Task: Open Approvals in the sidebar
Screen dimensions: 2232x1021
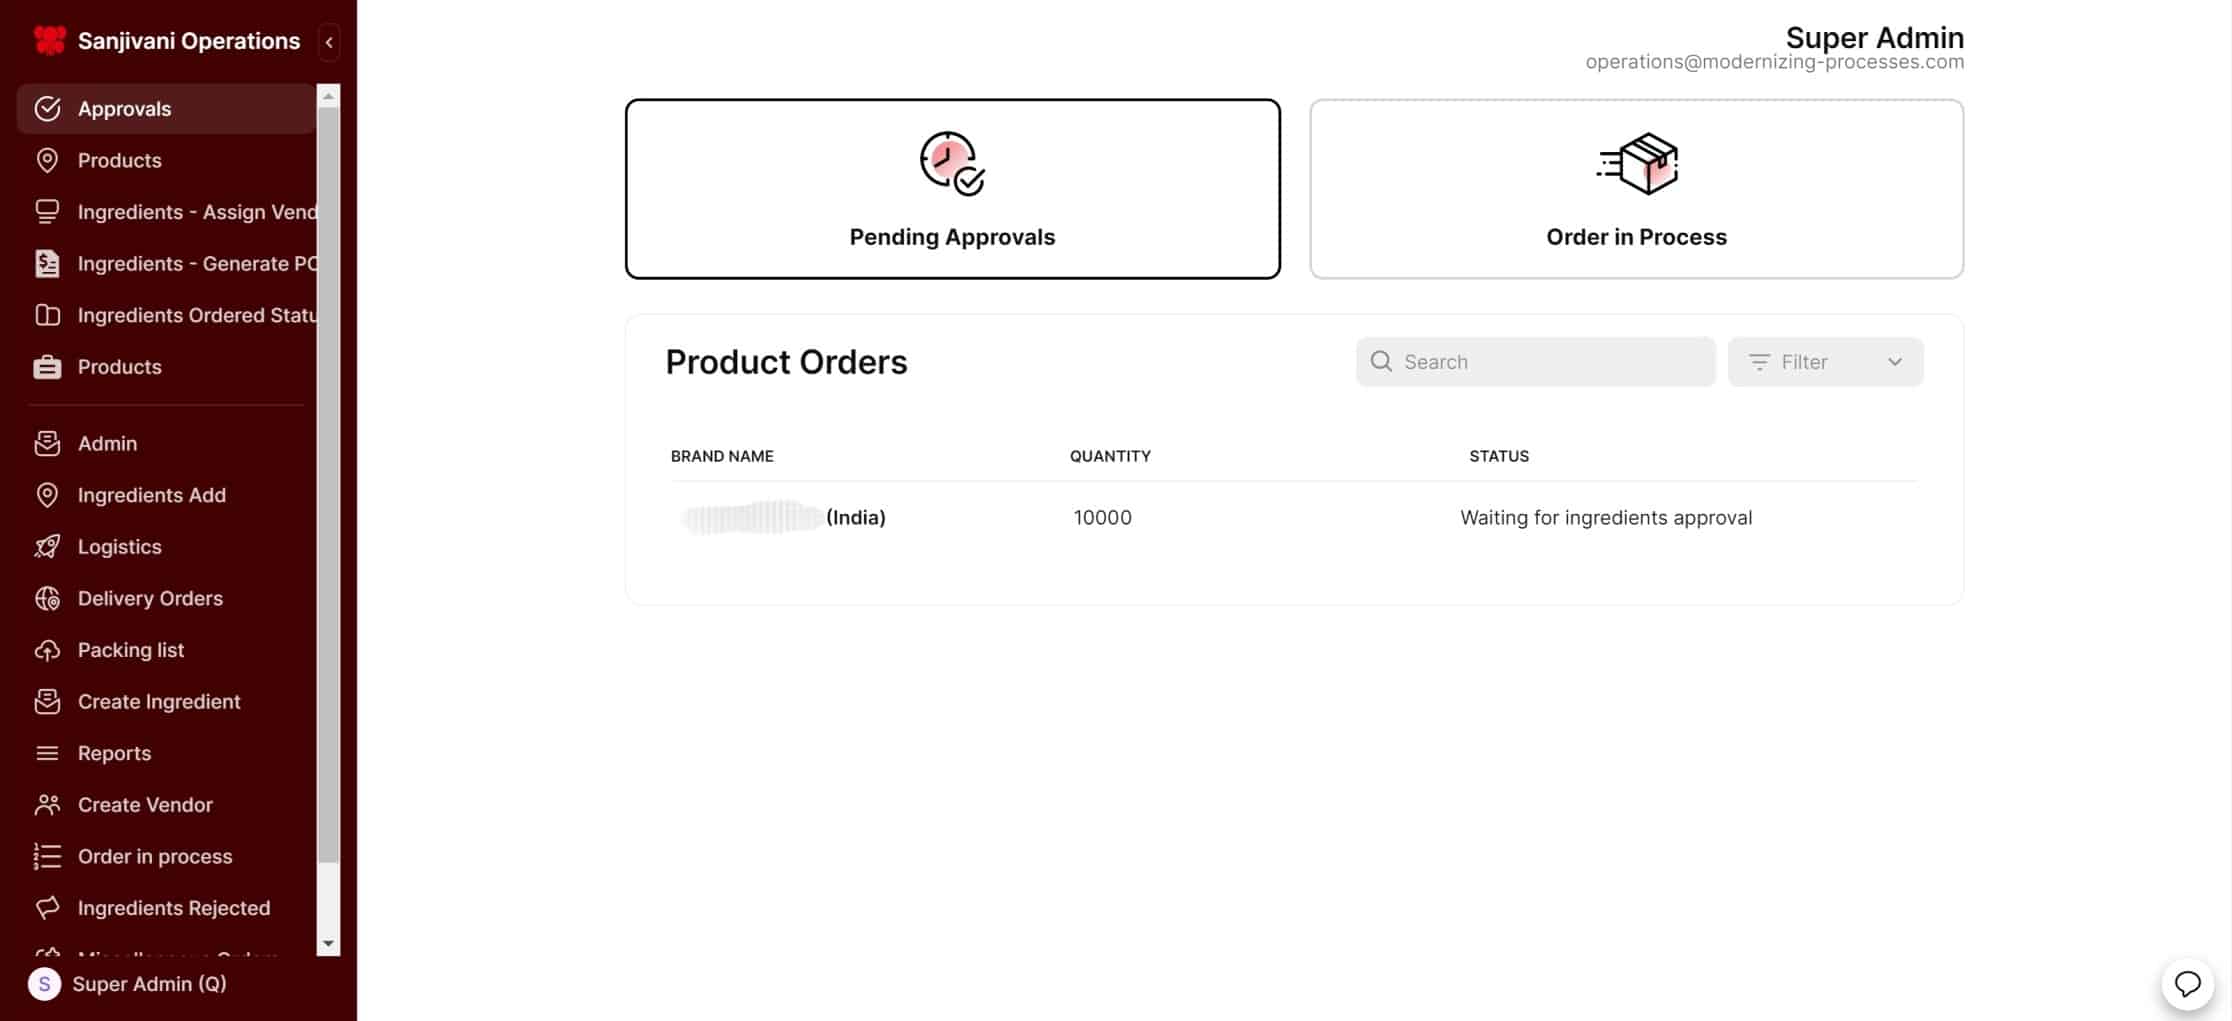Action: [124, 109]
